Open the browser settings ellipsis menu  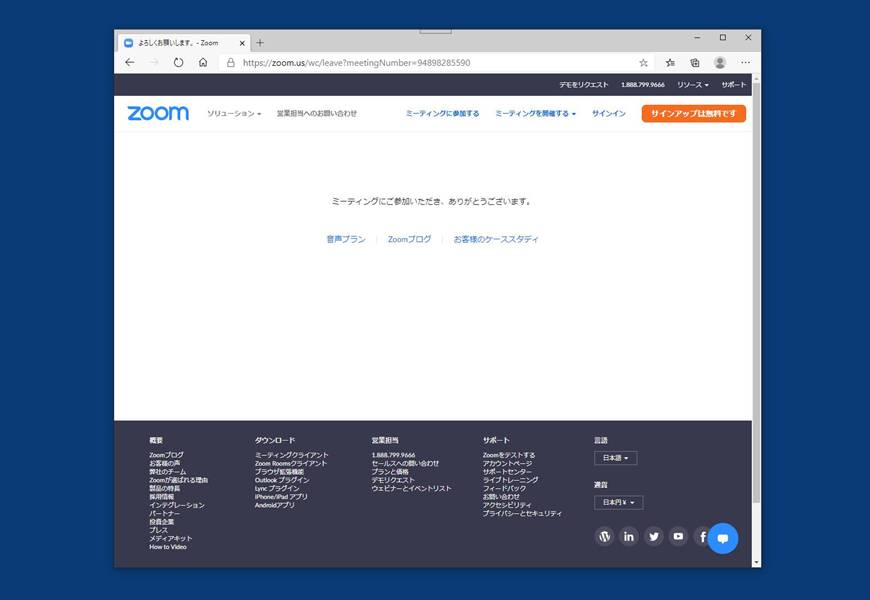(745, 63)
